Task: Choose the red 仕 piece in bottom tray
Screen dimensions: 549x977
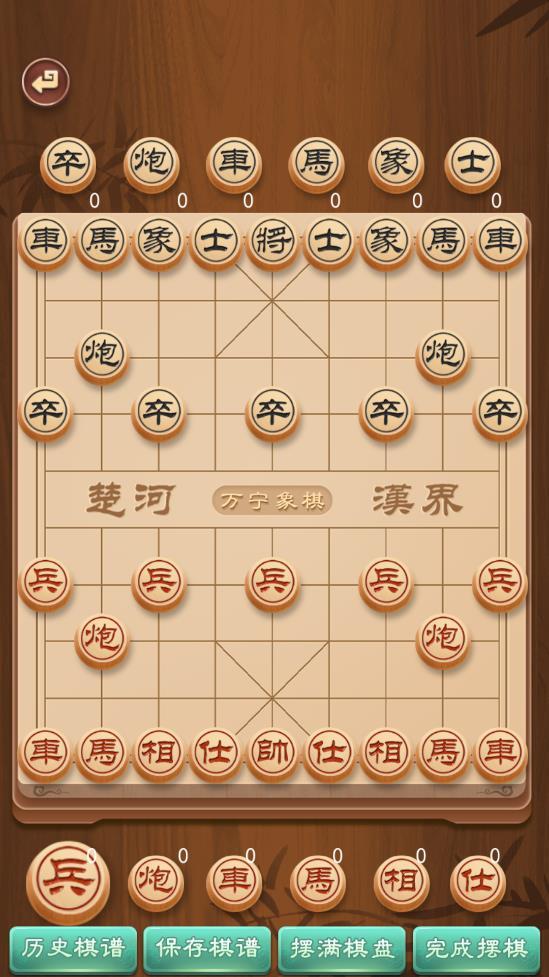Action: [x=478, y=882]
